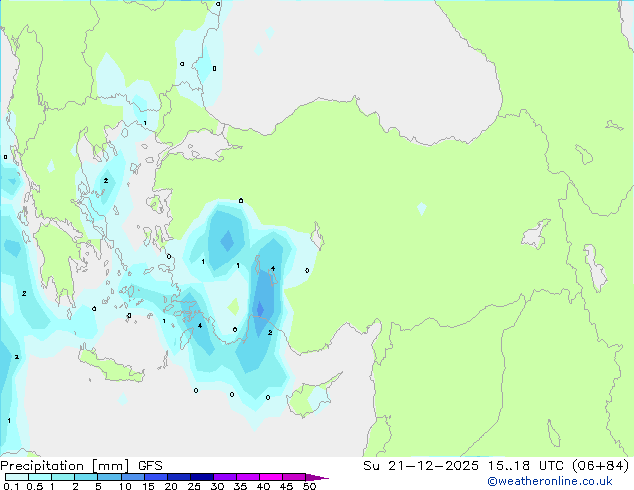Click the 0.5–1 mm legend color box

pyautogui.click(x=40, y=477)
